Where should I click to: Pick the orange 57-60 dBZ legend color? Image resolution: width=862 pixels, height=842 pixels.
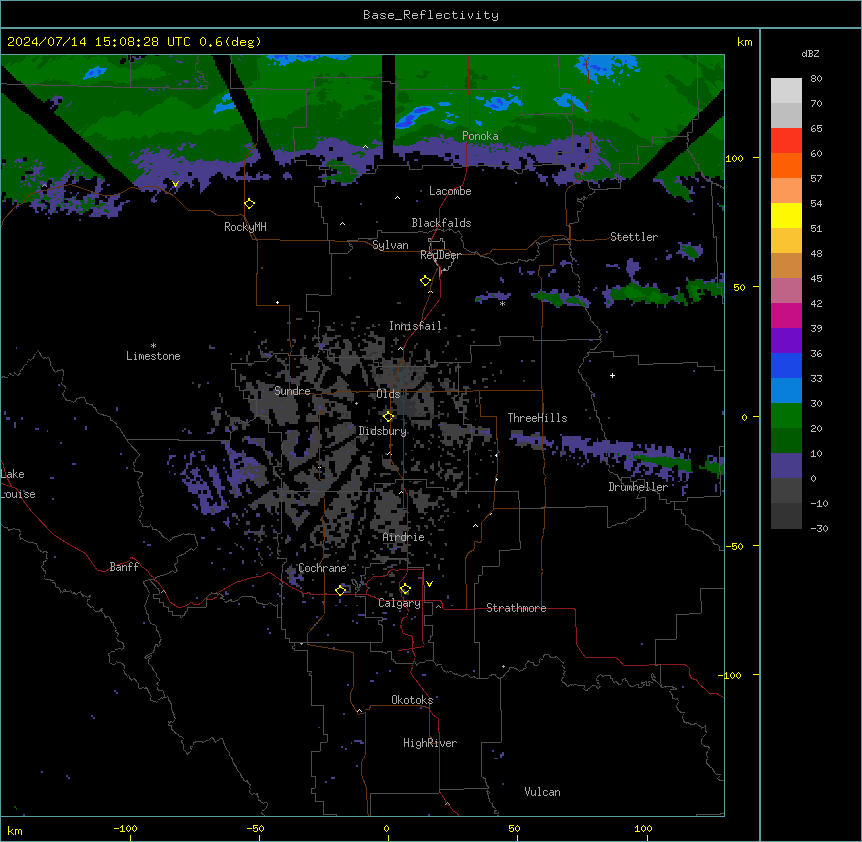(x=786, y=165)
